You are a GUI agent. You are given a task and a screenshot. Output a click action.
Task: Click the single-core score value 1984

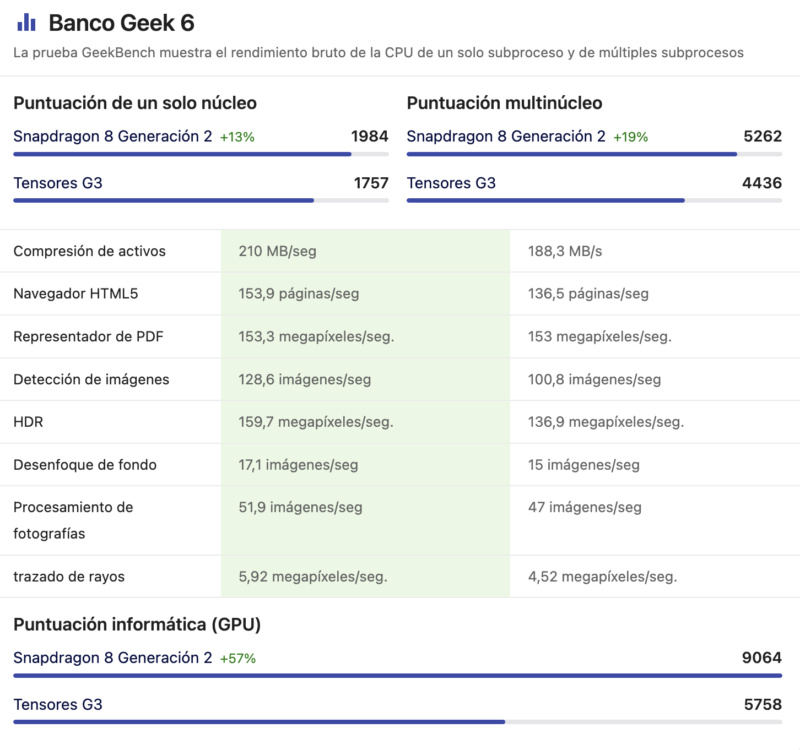click(369, 136)
